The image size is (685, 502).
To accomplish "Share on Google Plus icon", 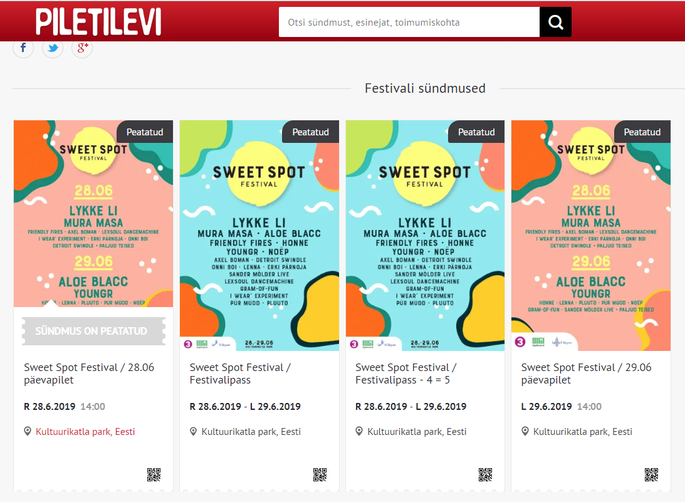I will pyautogui.click(x=82, y=47).
